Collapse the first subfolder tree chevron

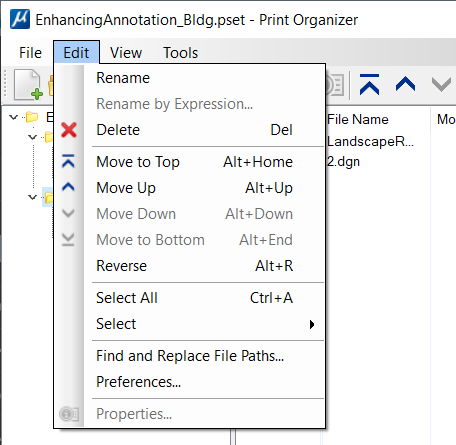tap(32, 137)
